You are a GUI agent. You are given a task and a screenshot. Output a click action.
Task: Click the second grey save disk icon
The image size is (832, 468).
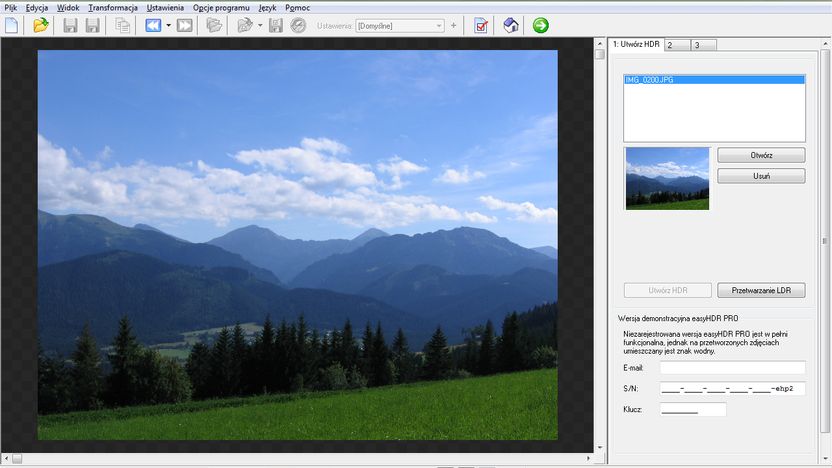coord(93,25)
